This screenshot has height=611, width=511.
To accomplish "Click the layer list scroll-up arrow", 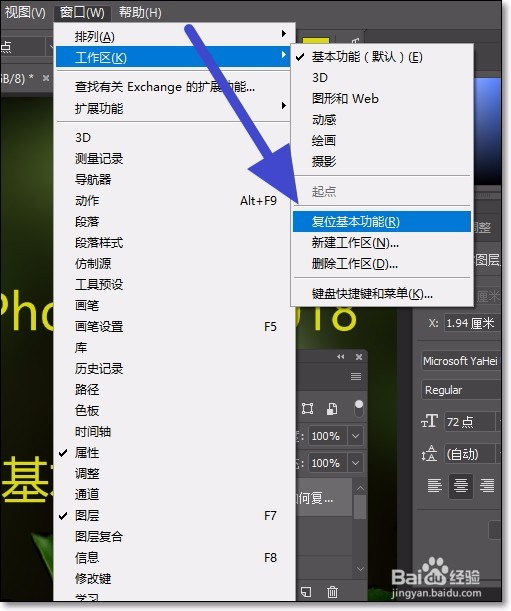I will pyautogui.click(x=360, y=488).
